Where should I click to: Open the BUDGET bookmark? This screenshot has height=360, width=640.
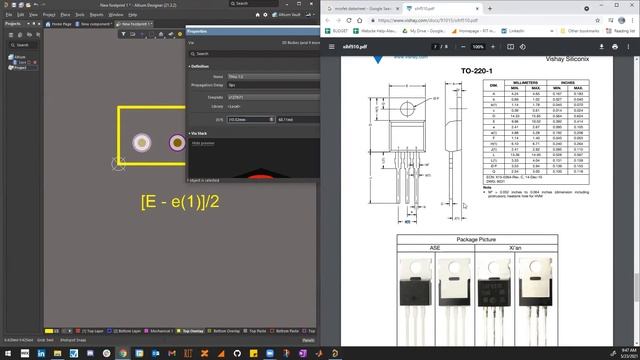pos(337,31)
